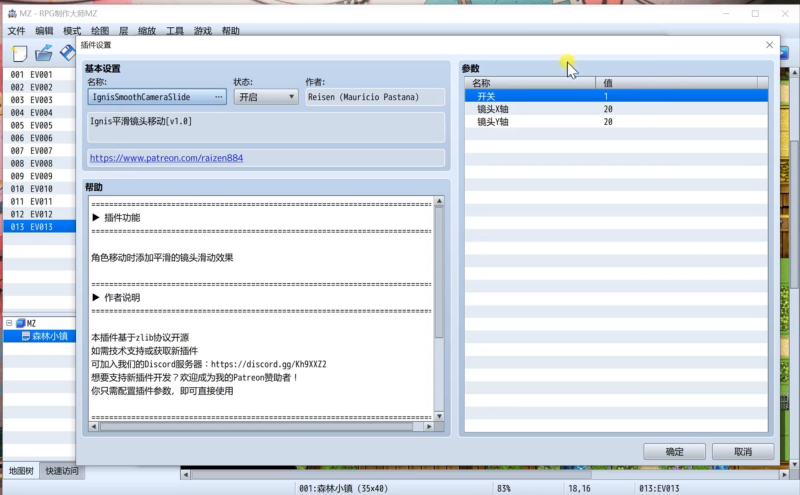Collapse the MZ project tree node
Viewport: 800px width, 495px height.
point(9,323)
